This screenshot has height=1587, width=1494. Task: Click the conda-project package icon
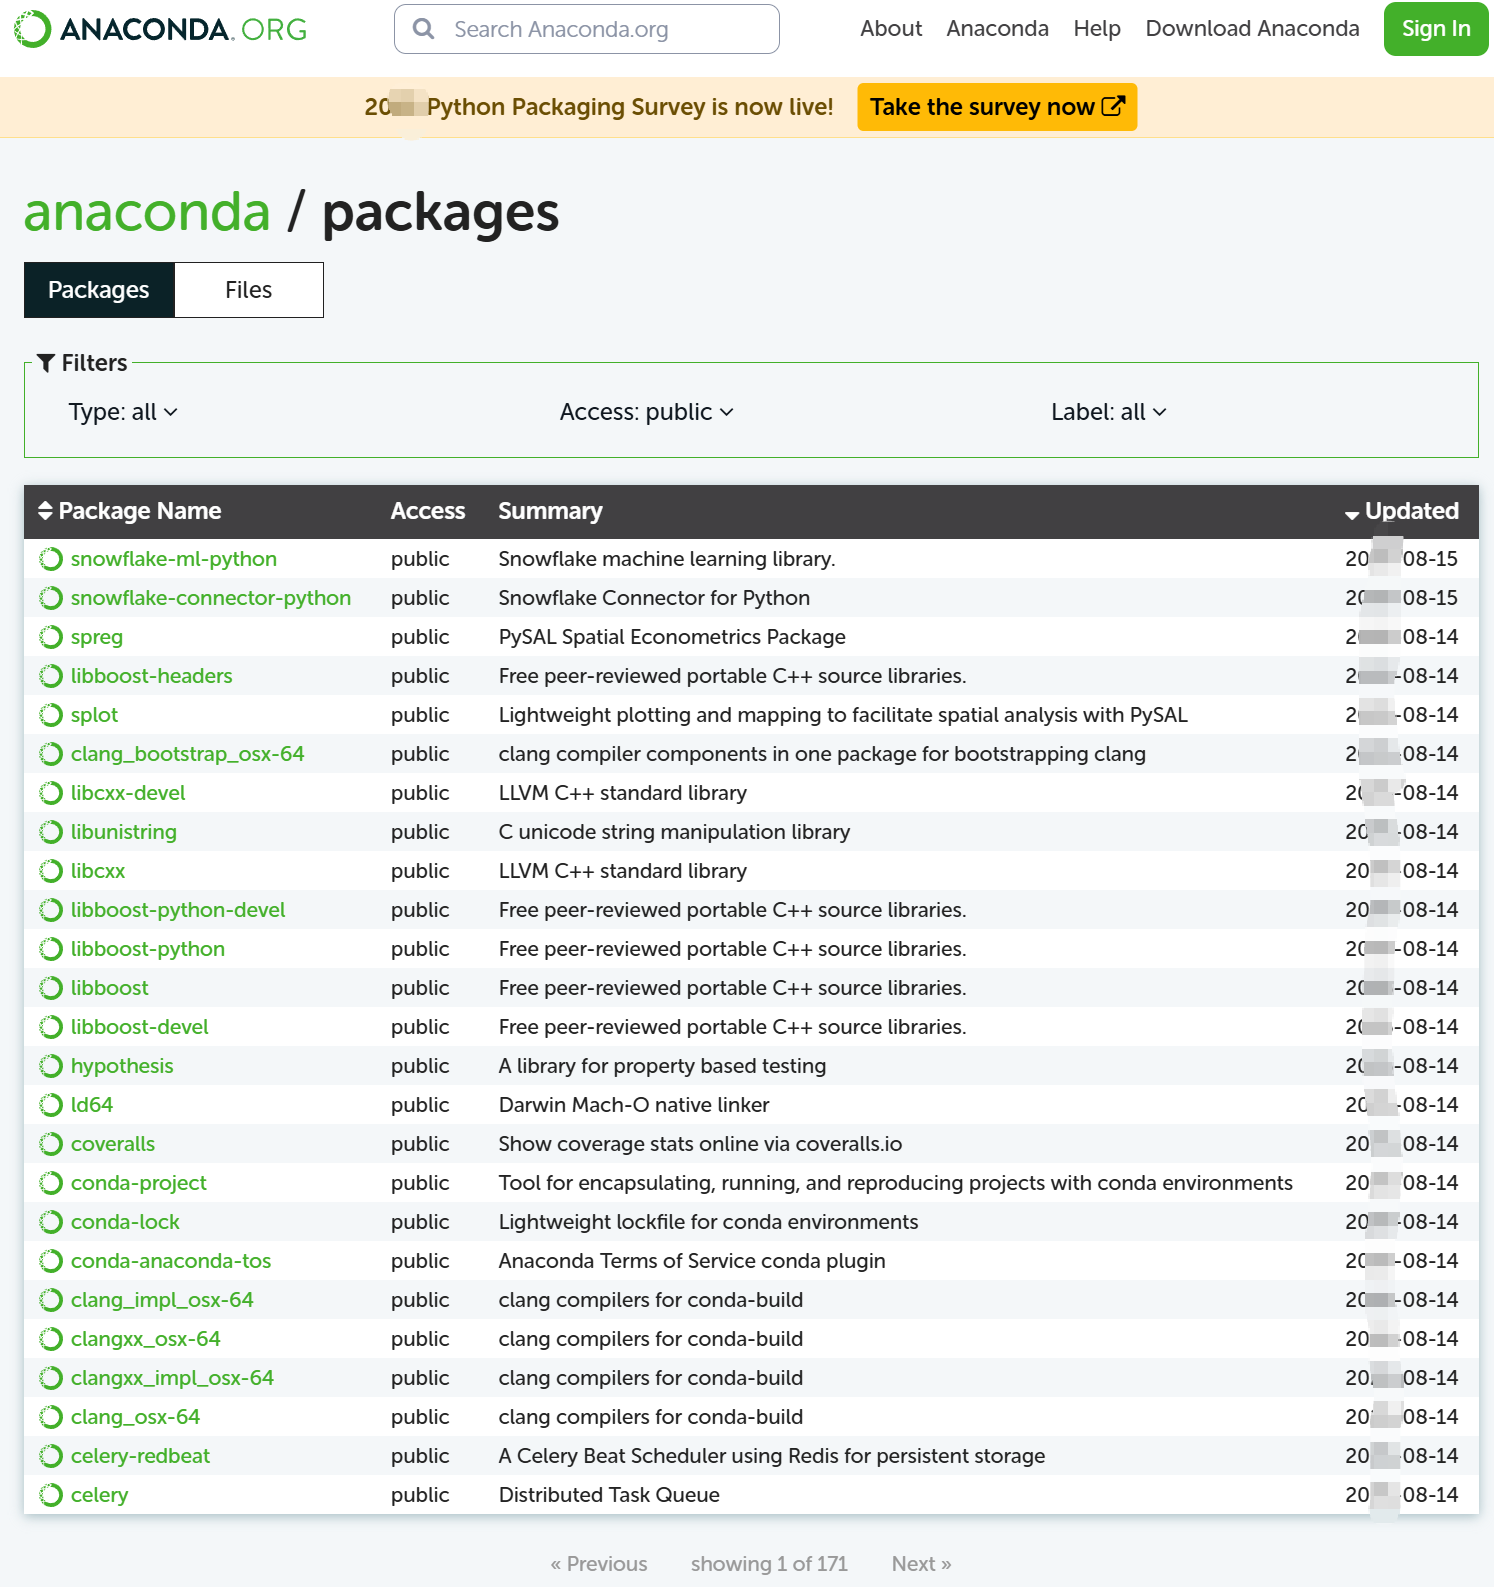click(x=51, y=1183)
